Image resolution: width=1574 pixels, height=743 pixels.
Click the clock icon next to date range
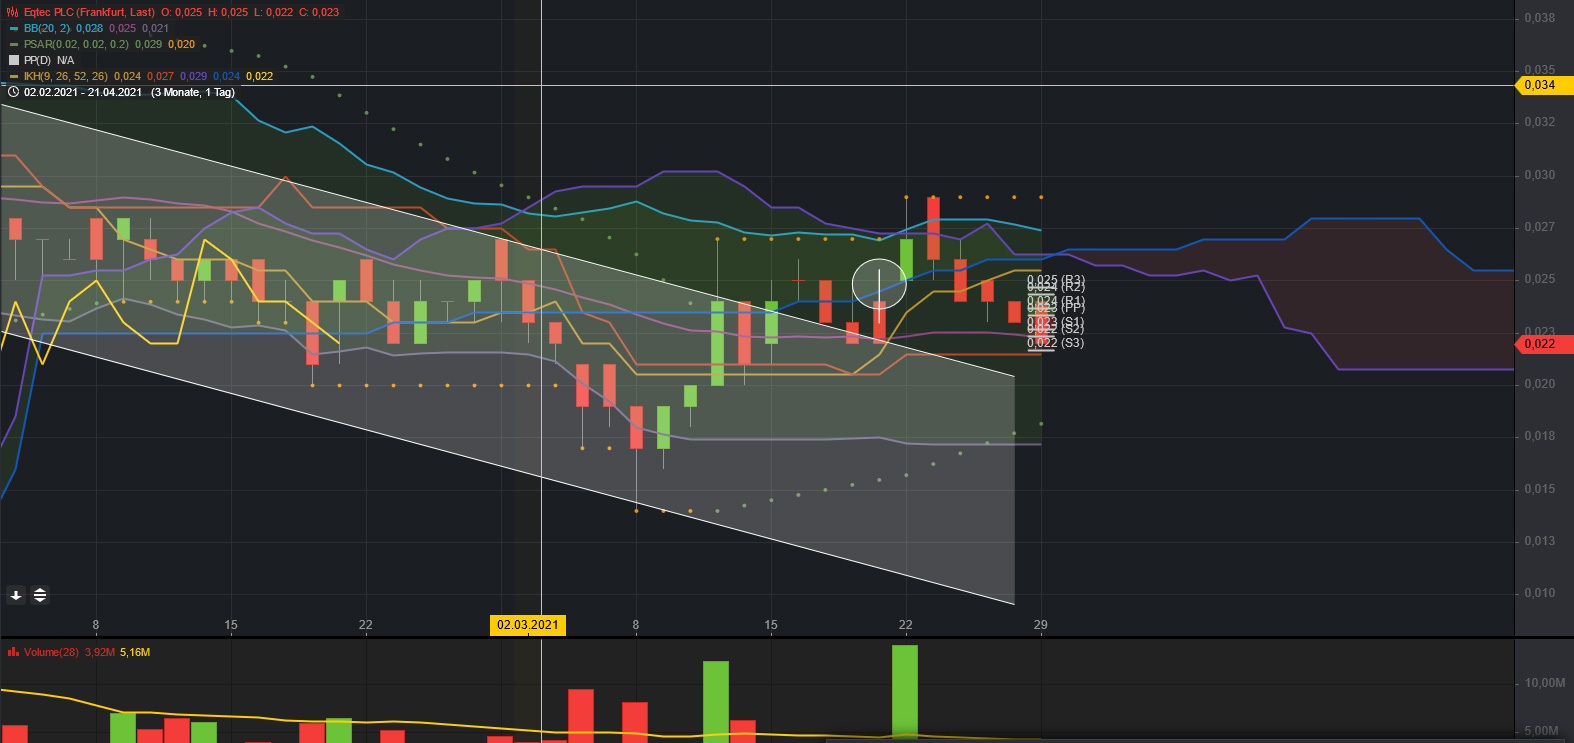click(14, 92)
